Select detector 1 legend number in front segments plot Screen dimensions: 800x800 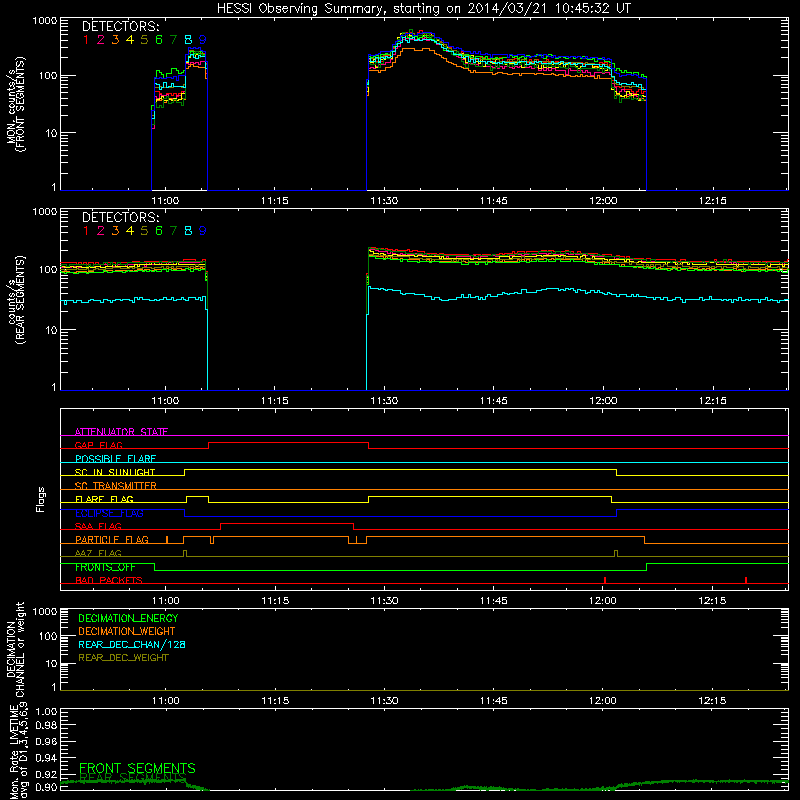click(x=86, y=40)
